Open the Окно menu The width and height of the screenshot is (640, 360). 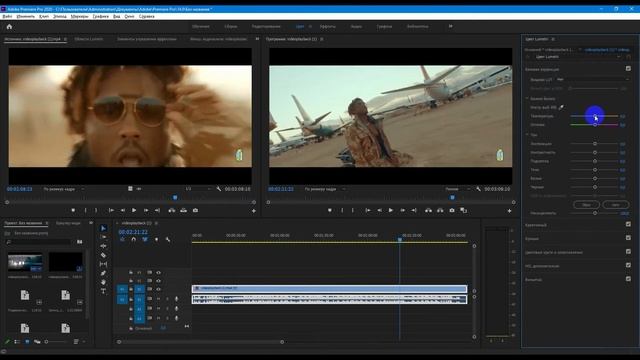tap(129, 16)
